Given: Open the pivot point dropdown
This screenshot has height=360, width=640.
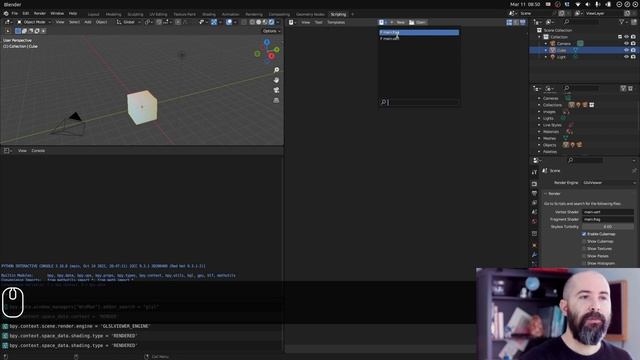Looking at the screenshot, I should click(149, 22).
